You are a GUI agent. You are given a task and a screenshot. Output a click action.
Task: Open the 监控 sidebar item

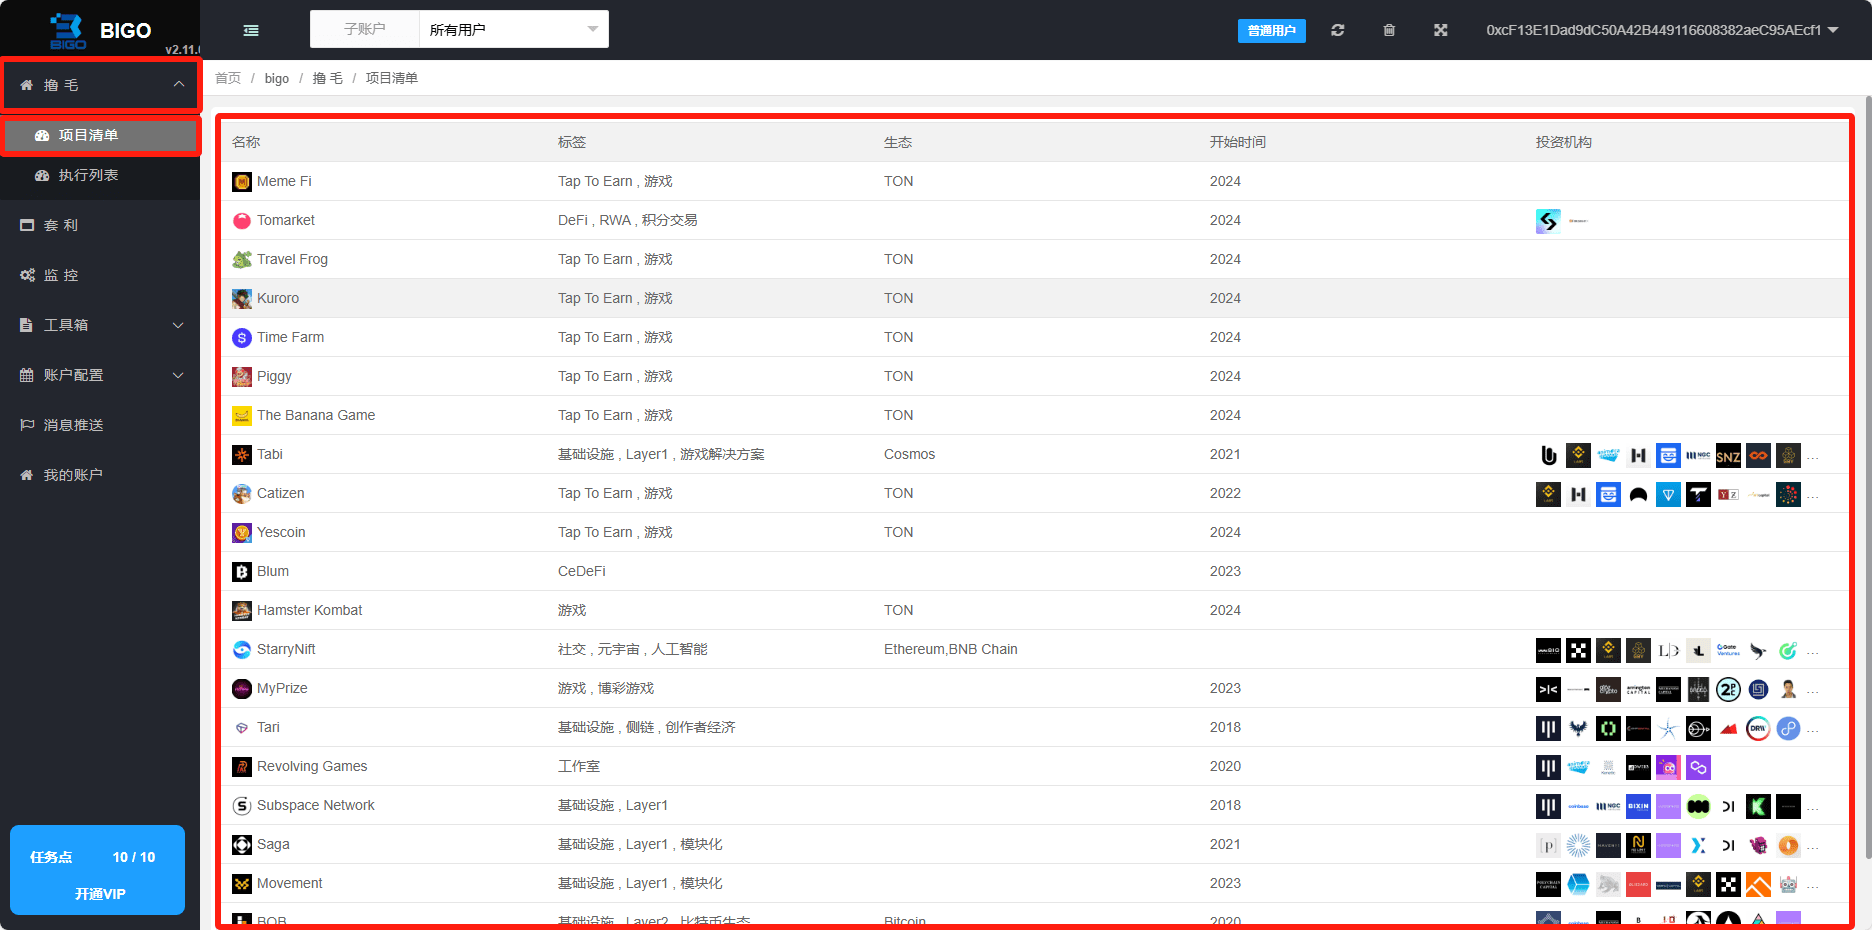[x=100, y=275]
